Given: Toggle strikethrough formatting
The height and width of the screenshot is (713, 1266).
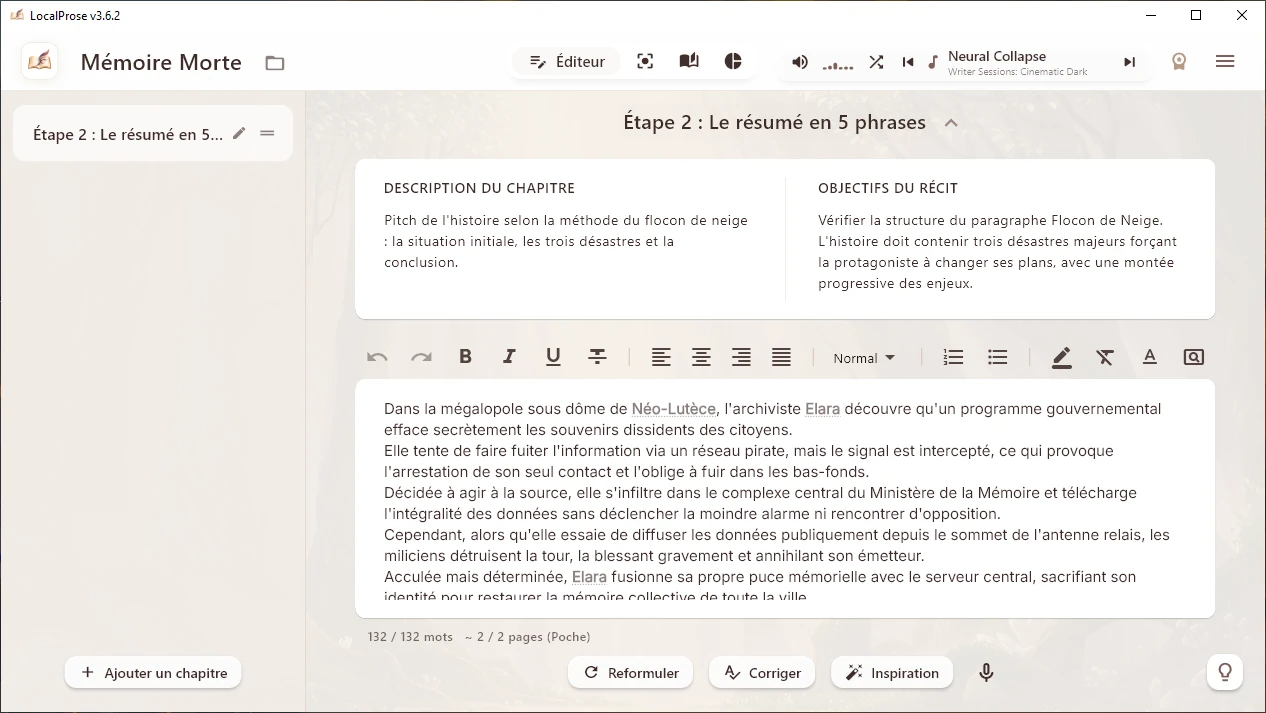Looking at the screenshot, I should pos(597,357).
